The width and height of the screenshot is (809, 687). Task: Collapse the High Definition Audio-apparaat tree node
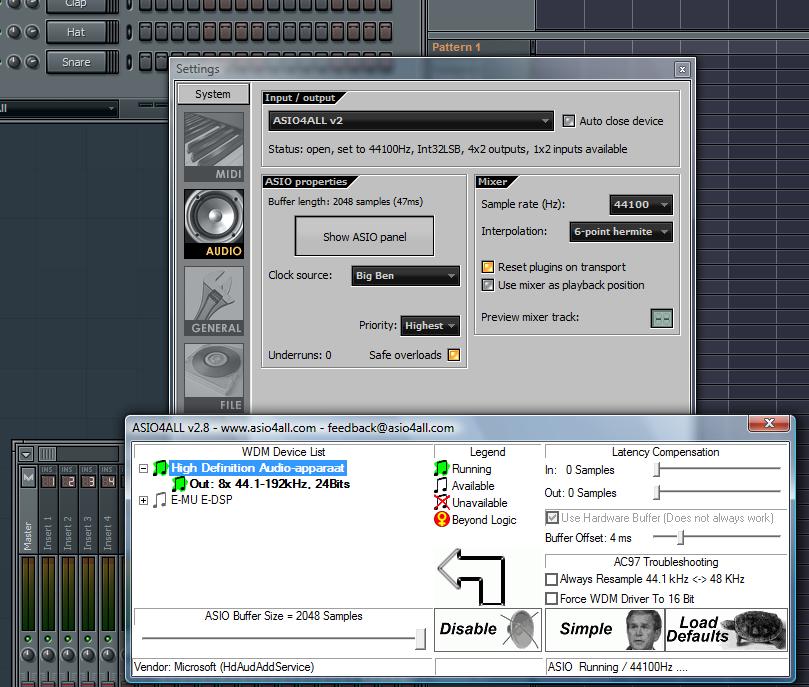pos(143,468)
